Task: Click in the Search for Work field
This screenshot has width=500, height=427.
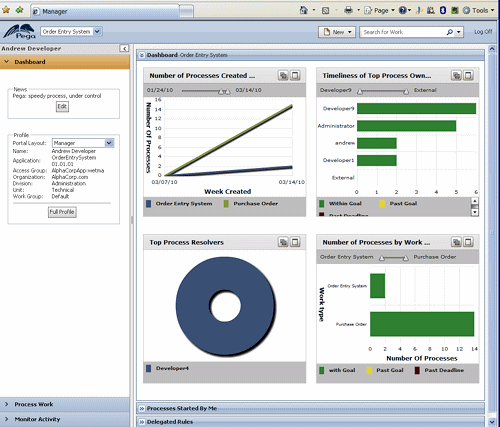Action: (x=403, y=32)
